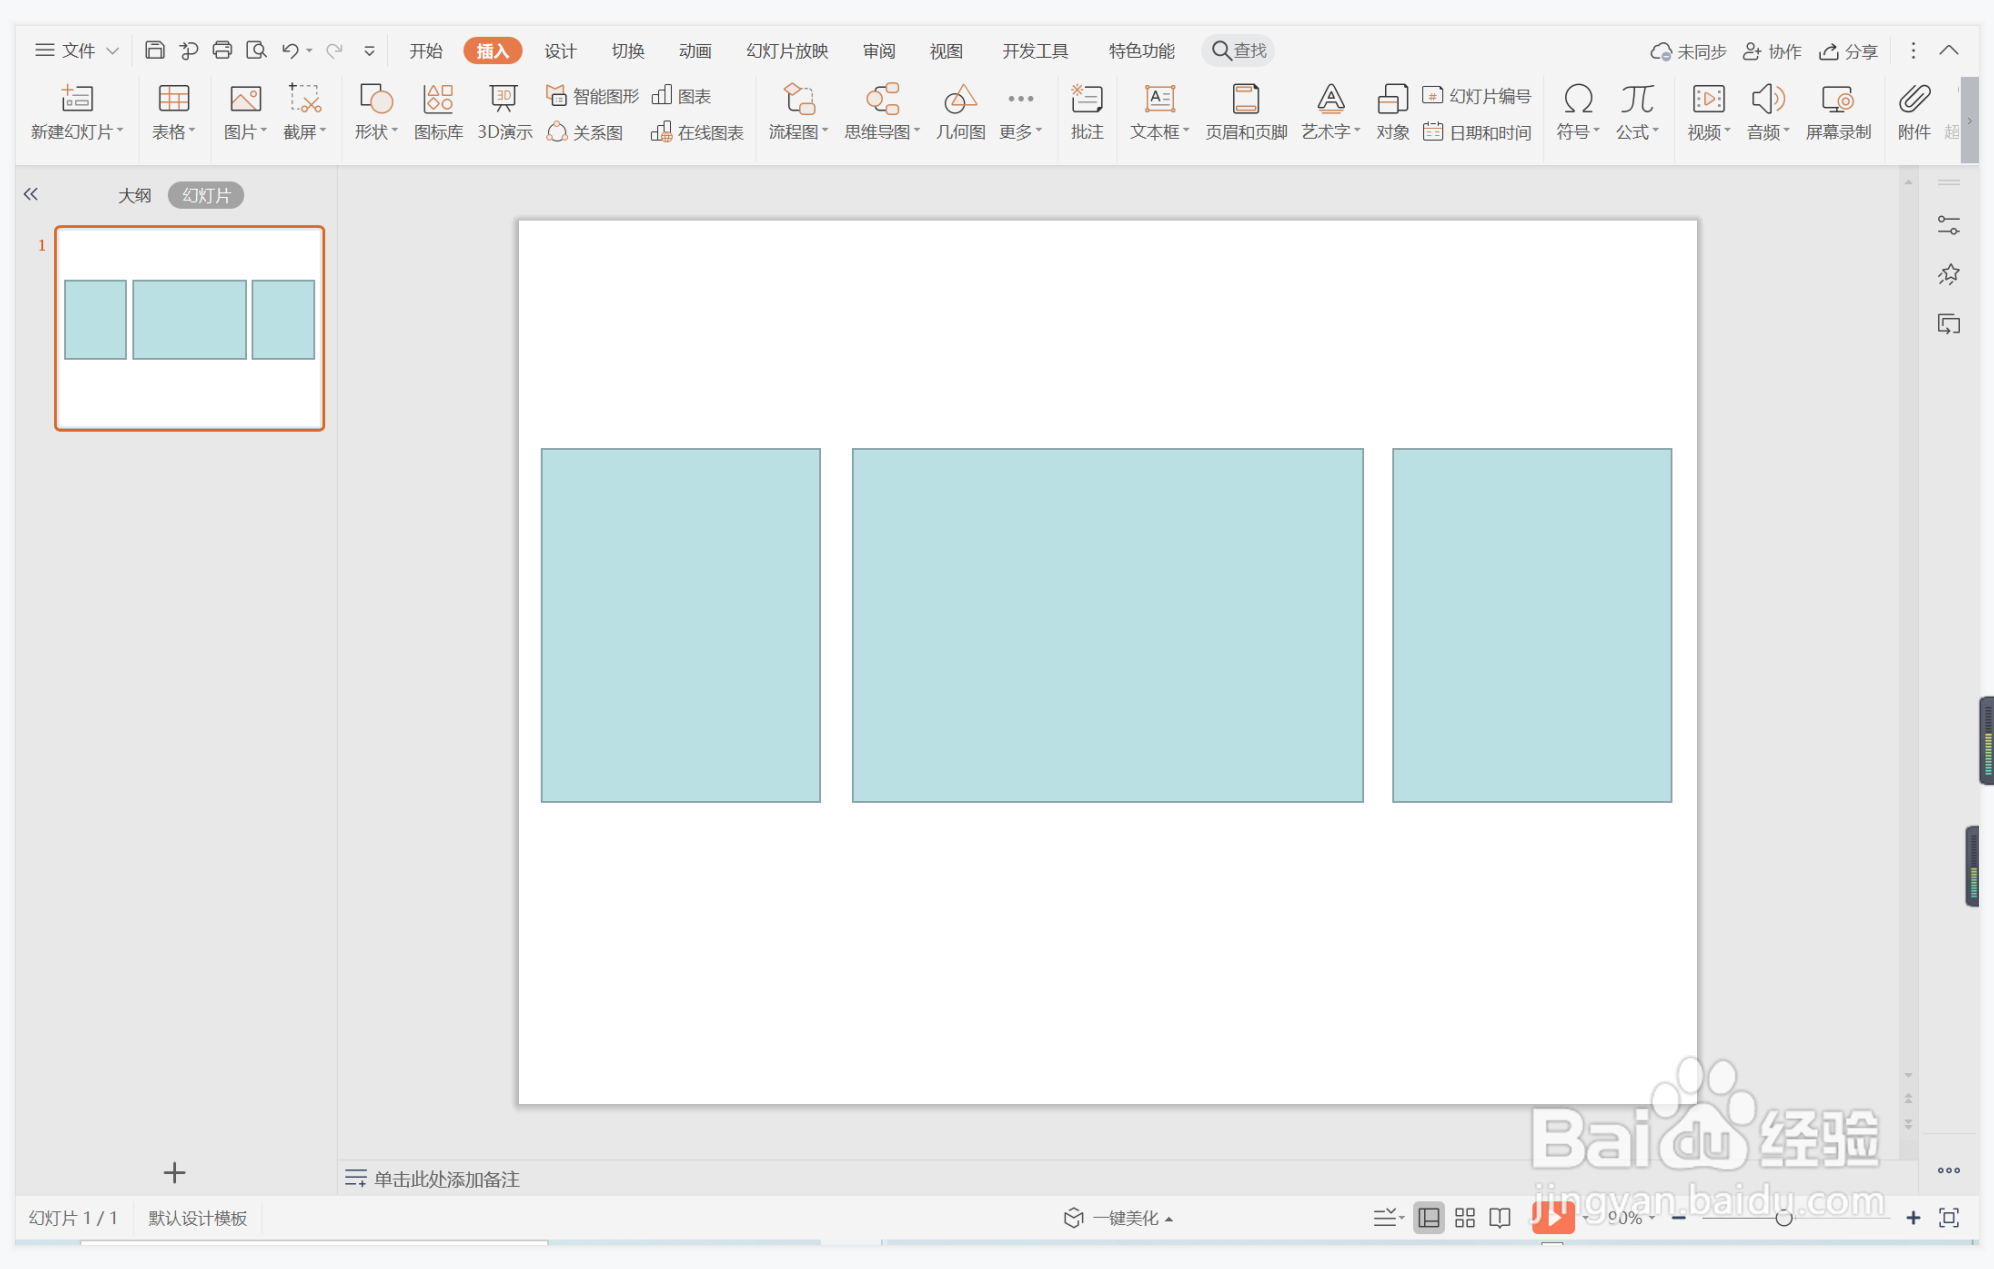The image size is (1994, 1269).
Task: Expand the 一键美化 options
Action: click(1168, 1218)
